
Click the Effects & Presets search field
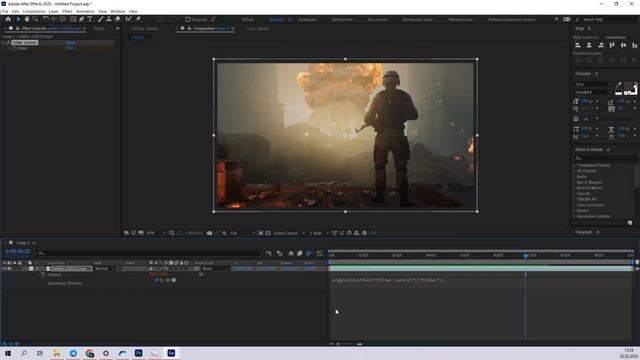605,158
